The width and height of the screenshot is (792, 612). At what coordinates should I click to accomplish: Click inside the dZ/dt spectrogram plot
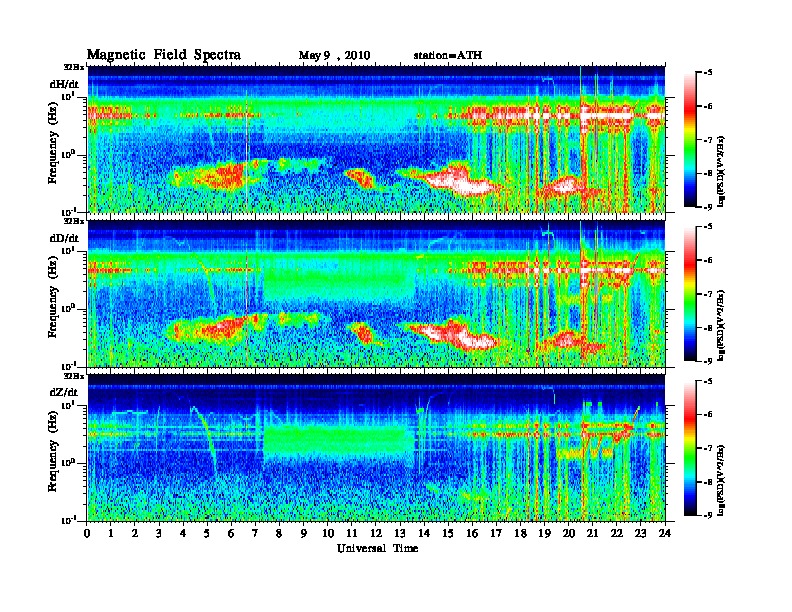[376, 448]
